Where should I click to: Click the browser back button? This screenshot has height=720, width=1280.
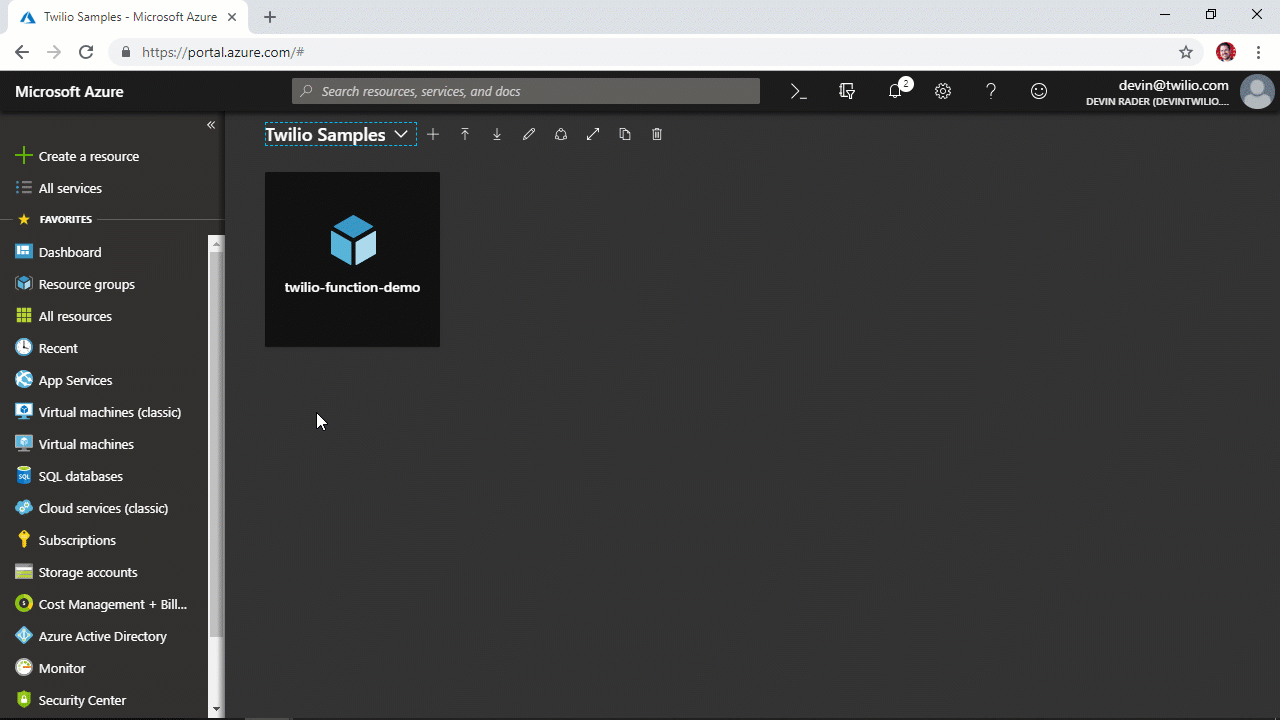coord(22,52)
